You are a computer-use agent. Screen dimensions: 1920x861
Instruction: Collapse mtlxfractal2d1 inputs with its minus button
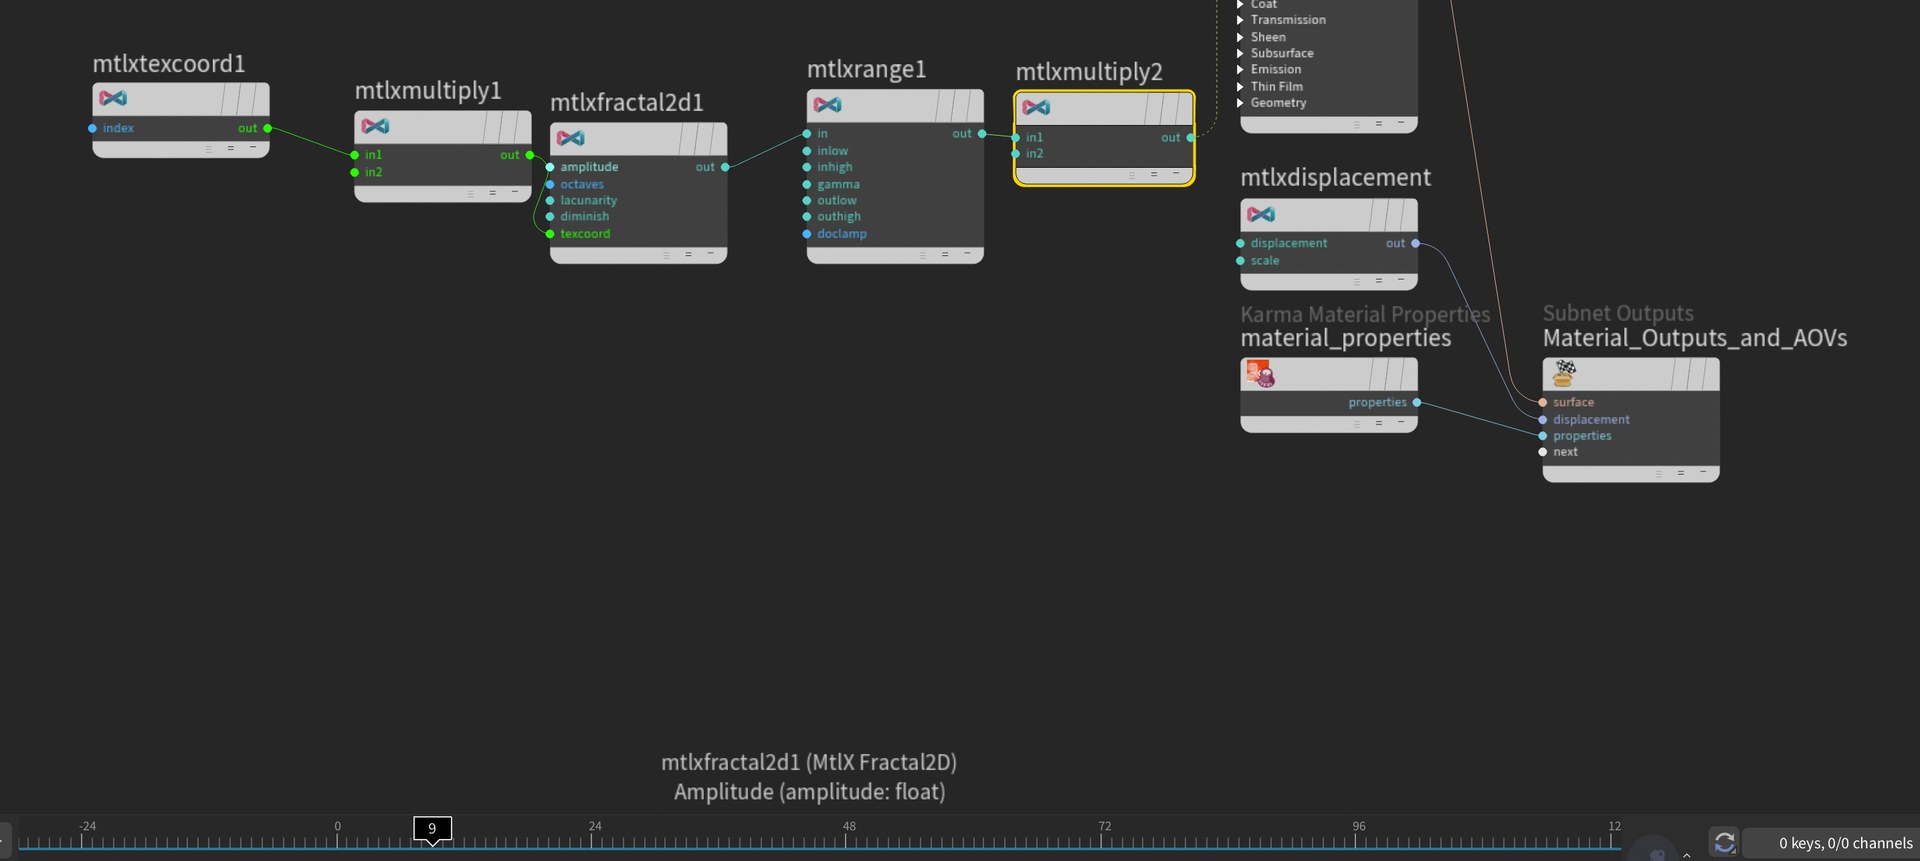711,254
